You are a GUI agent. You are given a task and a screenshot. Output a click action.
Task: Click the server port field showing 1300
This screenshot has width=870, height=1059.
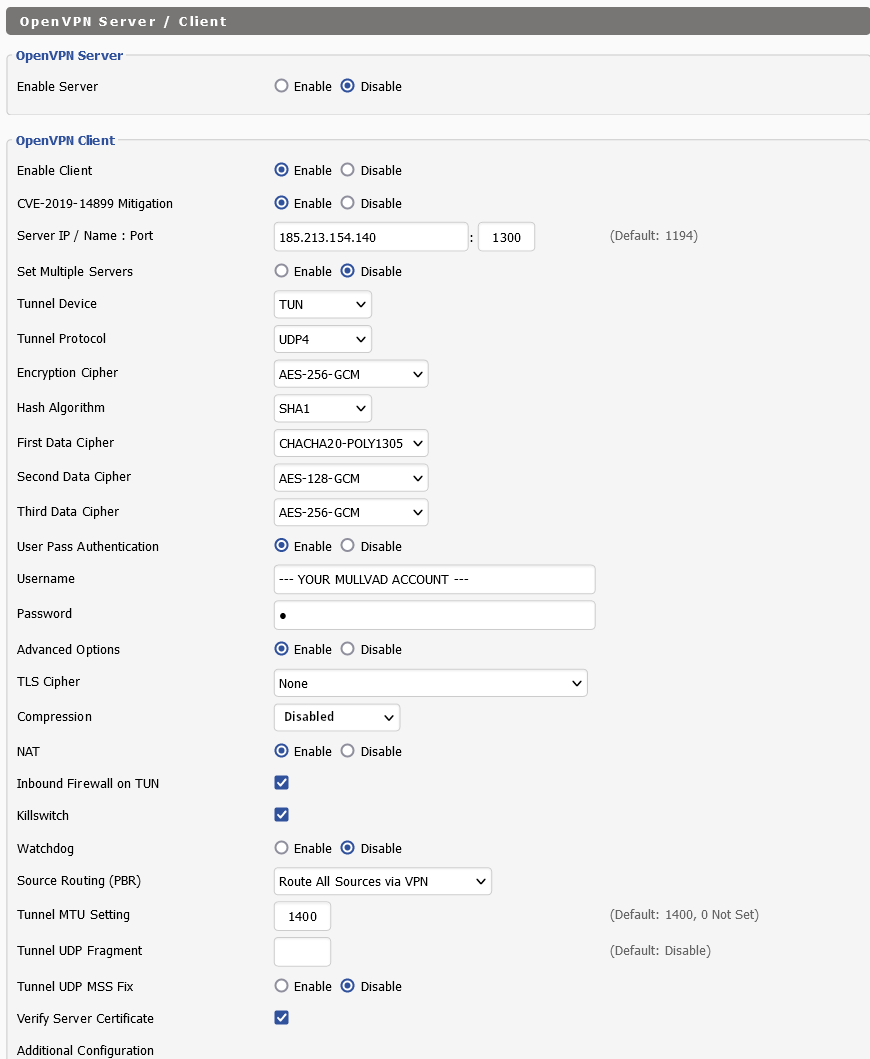point(506,237)
